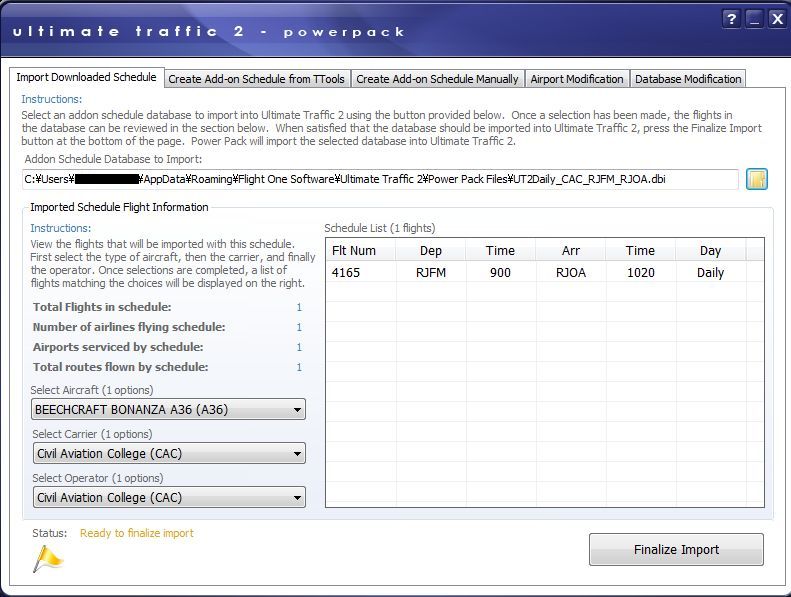Image resolution: width=791 pixels, height=597 pixels.
Task: Select the RJFM departure cell
Action: tap(431, 273)
